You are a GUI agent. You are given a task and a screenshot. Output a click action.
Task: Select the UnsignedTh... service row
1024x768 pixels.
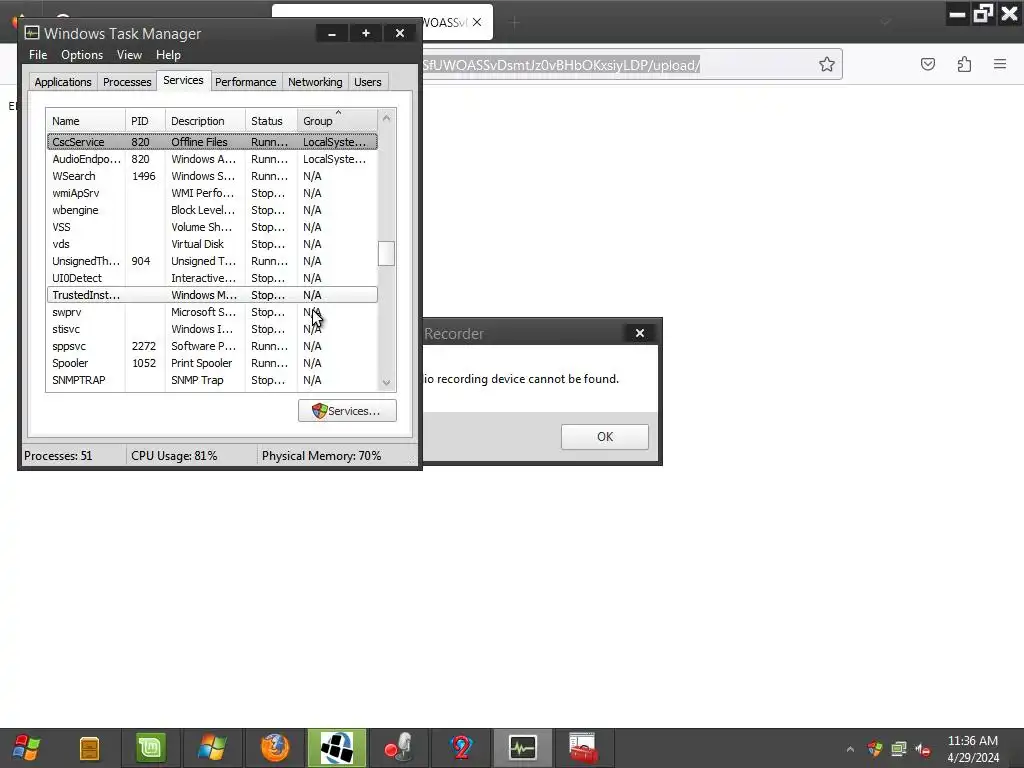[x=212, y=261]
